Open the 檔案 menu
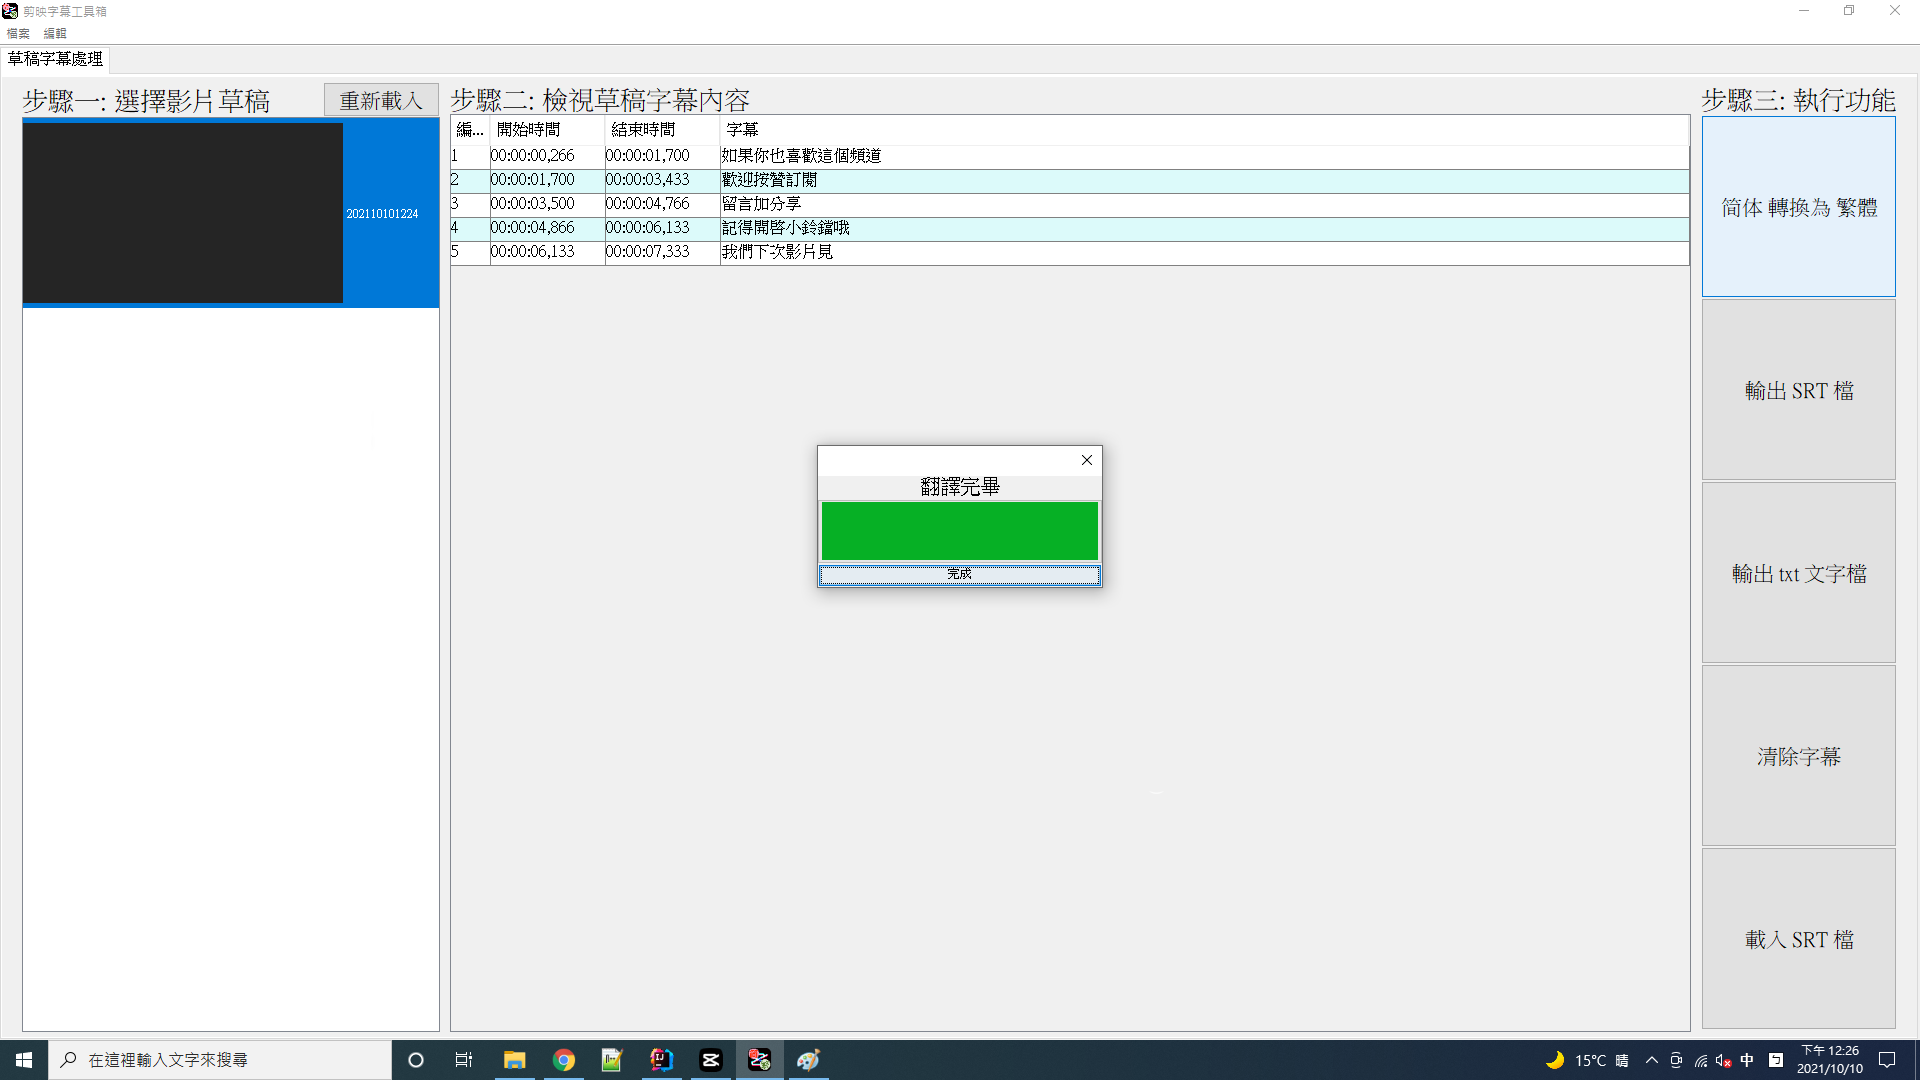The image size is (1920, 1080). pyautogui.click(x=18, y=33)
